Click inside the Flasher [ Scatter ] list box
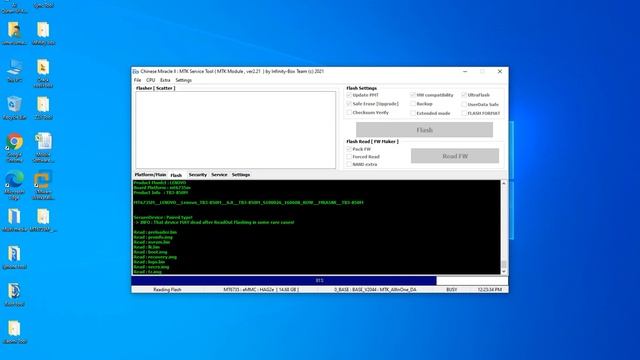 236,130
